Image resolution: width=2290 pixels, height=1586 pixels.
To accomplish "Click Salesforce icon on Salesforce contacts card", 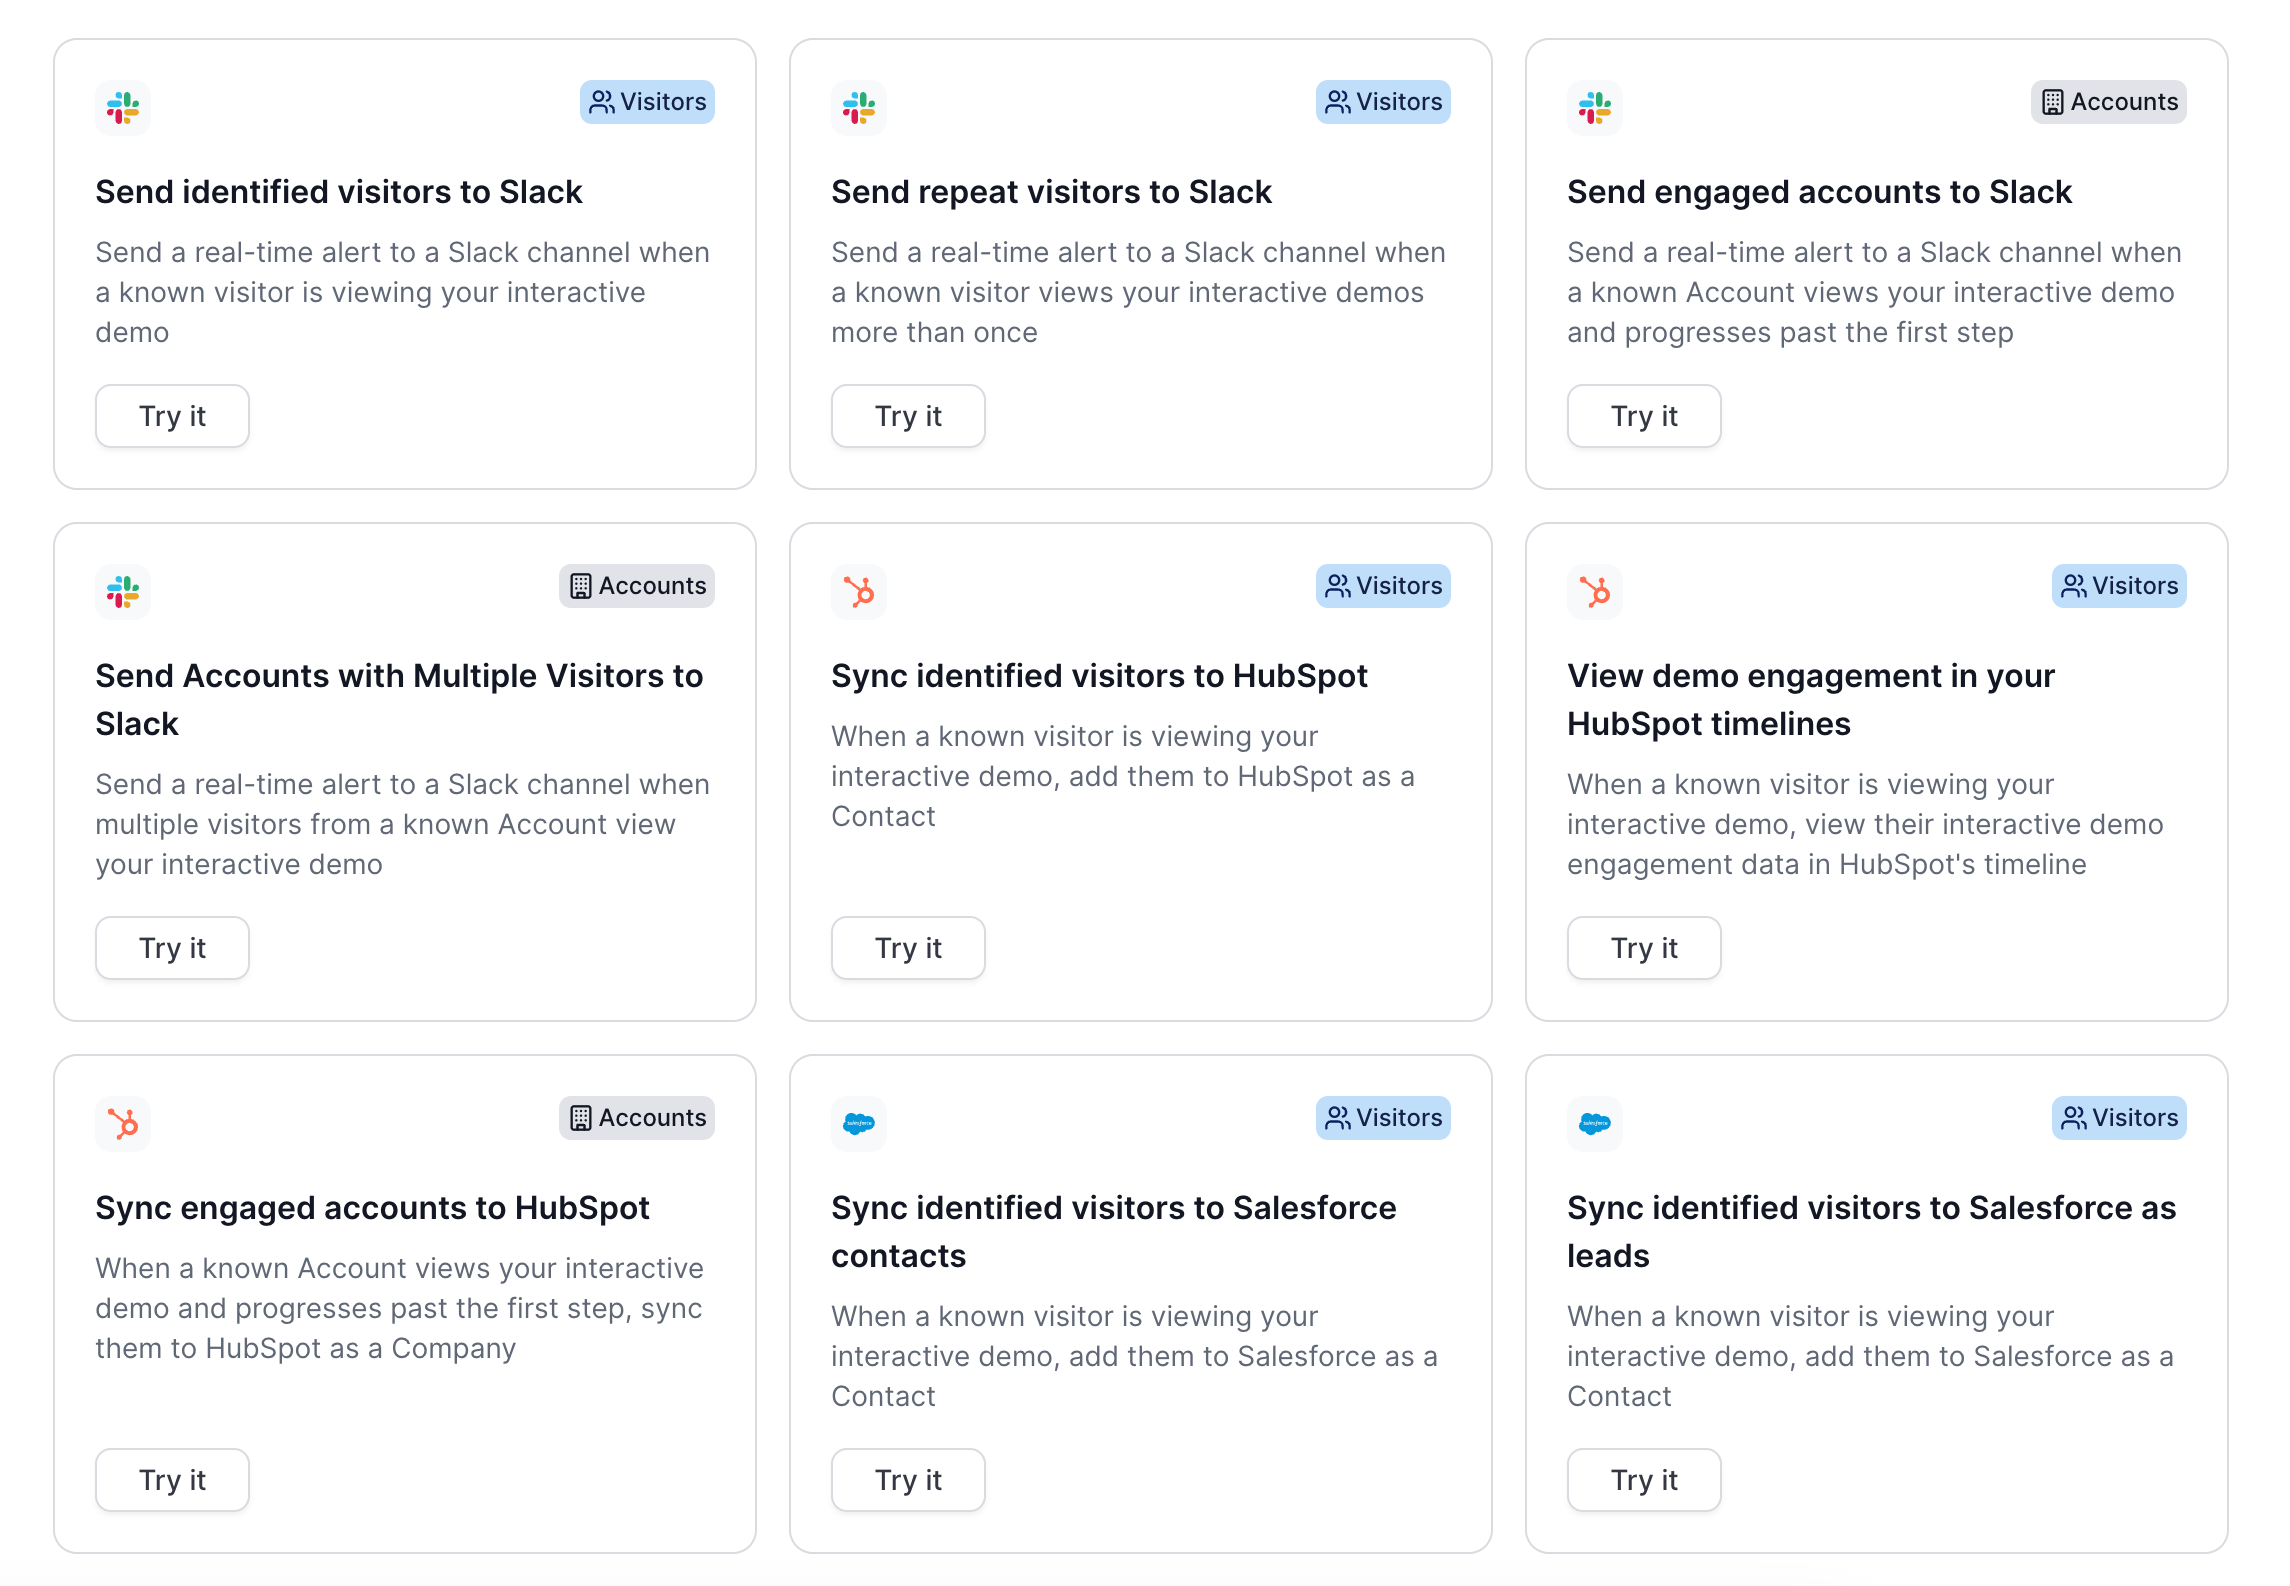I will [859, 1123].
